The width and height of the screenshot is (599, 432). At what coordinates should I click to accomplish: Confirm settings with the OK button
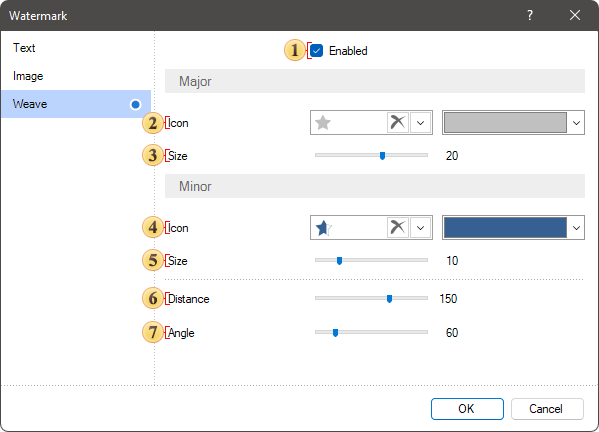pyautogui.click(x=467, y=409)
